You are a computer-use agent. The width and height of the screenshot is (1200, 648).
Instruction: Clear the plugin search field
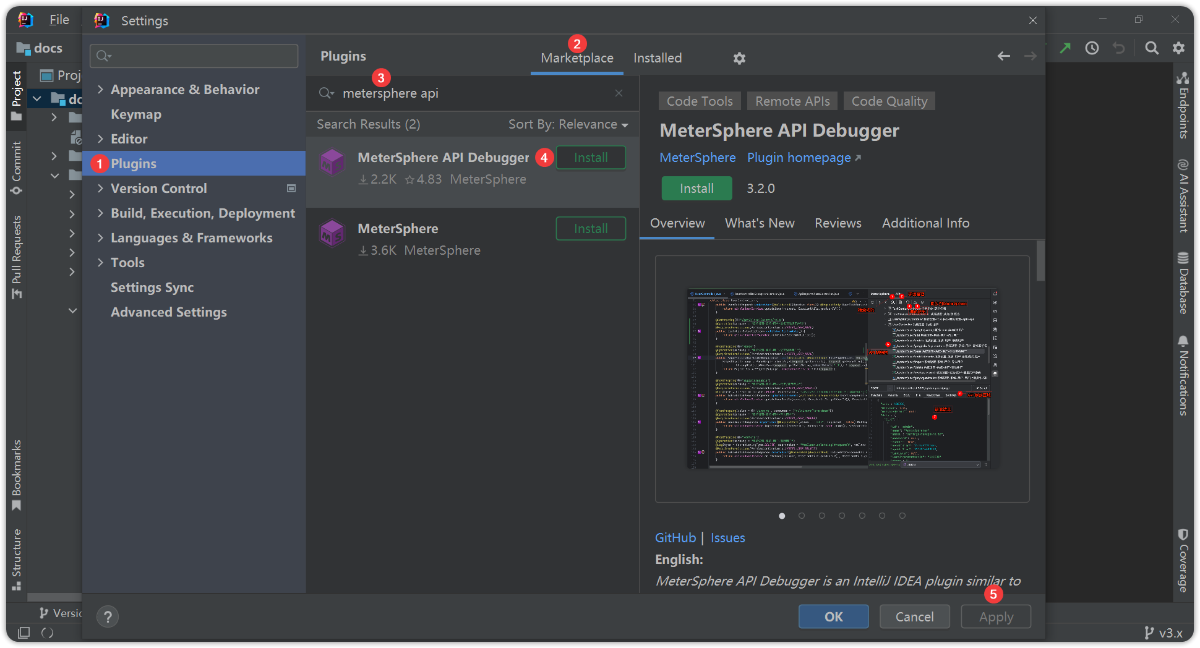(618, 93)
